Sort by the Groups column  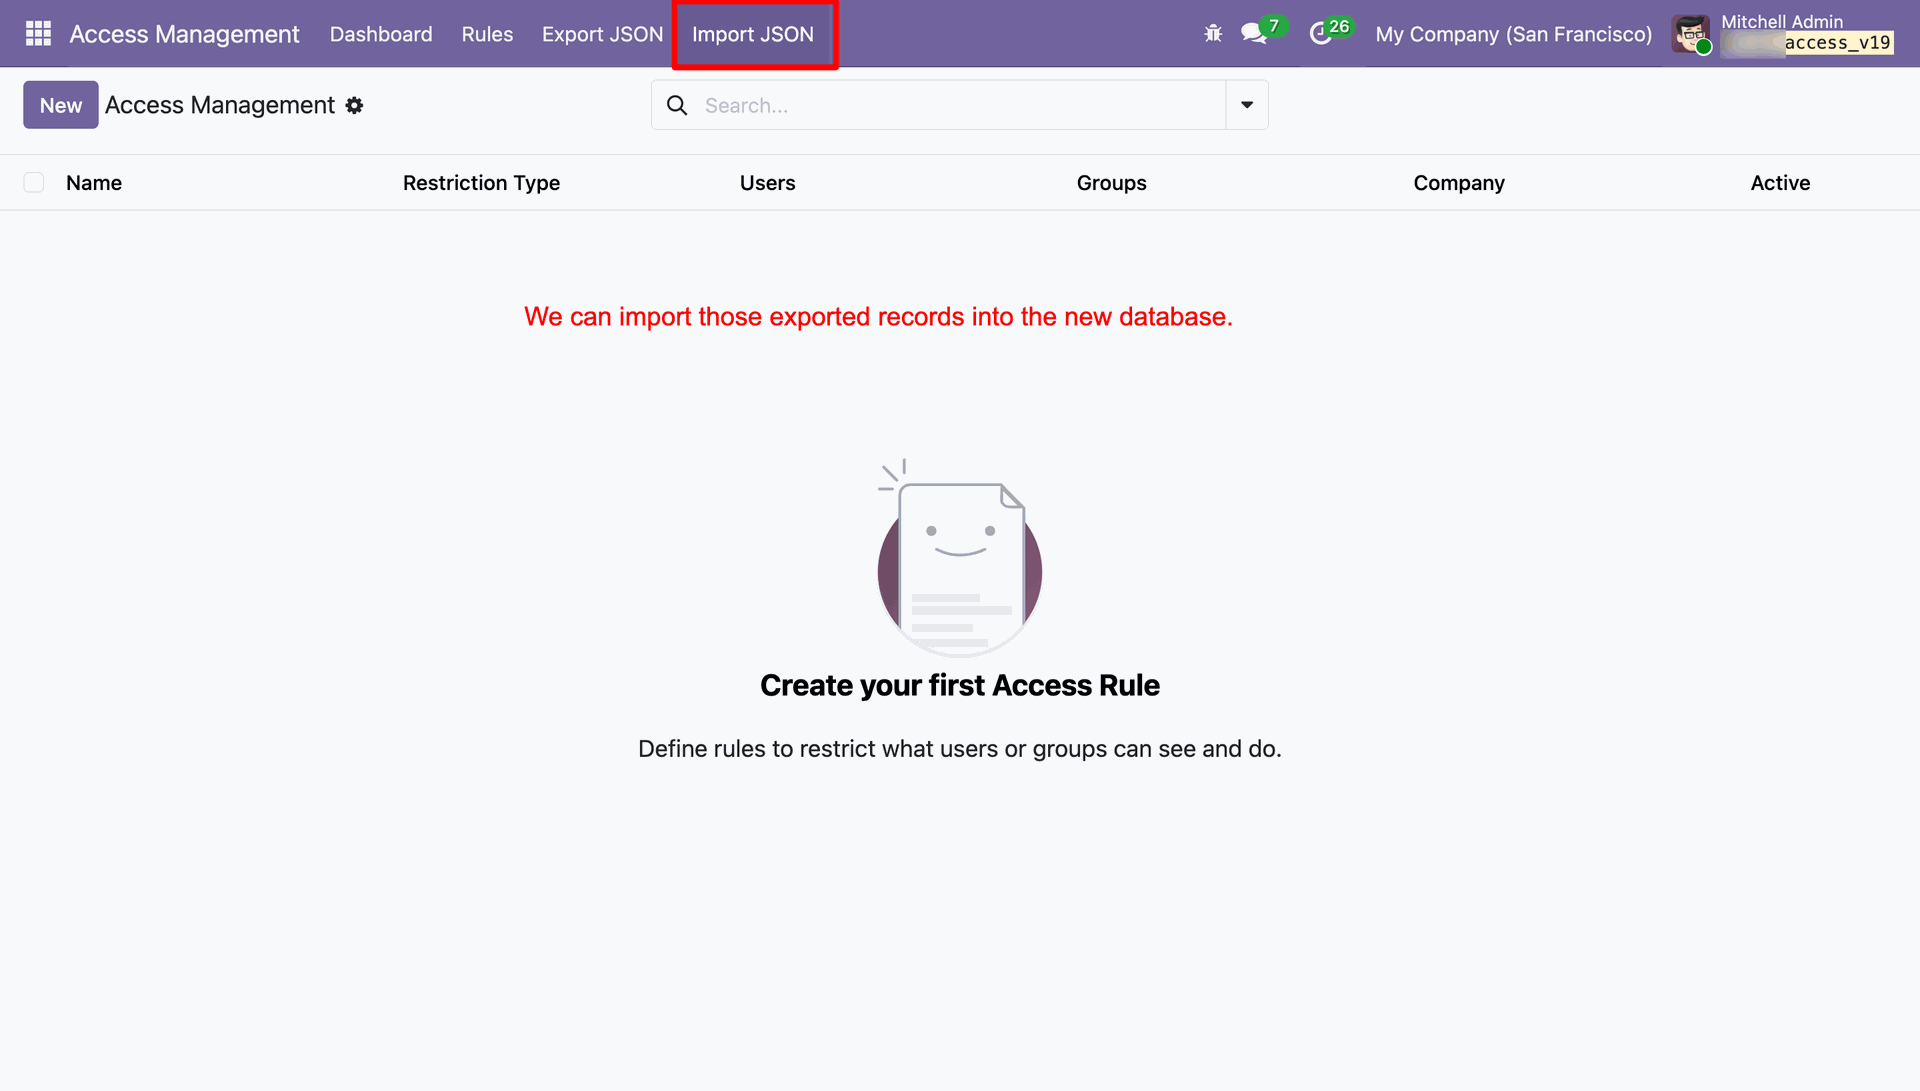pos(1111,183)
